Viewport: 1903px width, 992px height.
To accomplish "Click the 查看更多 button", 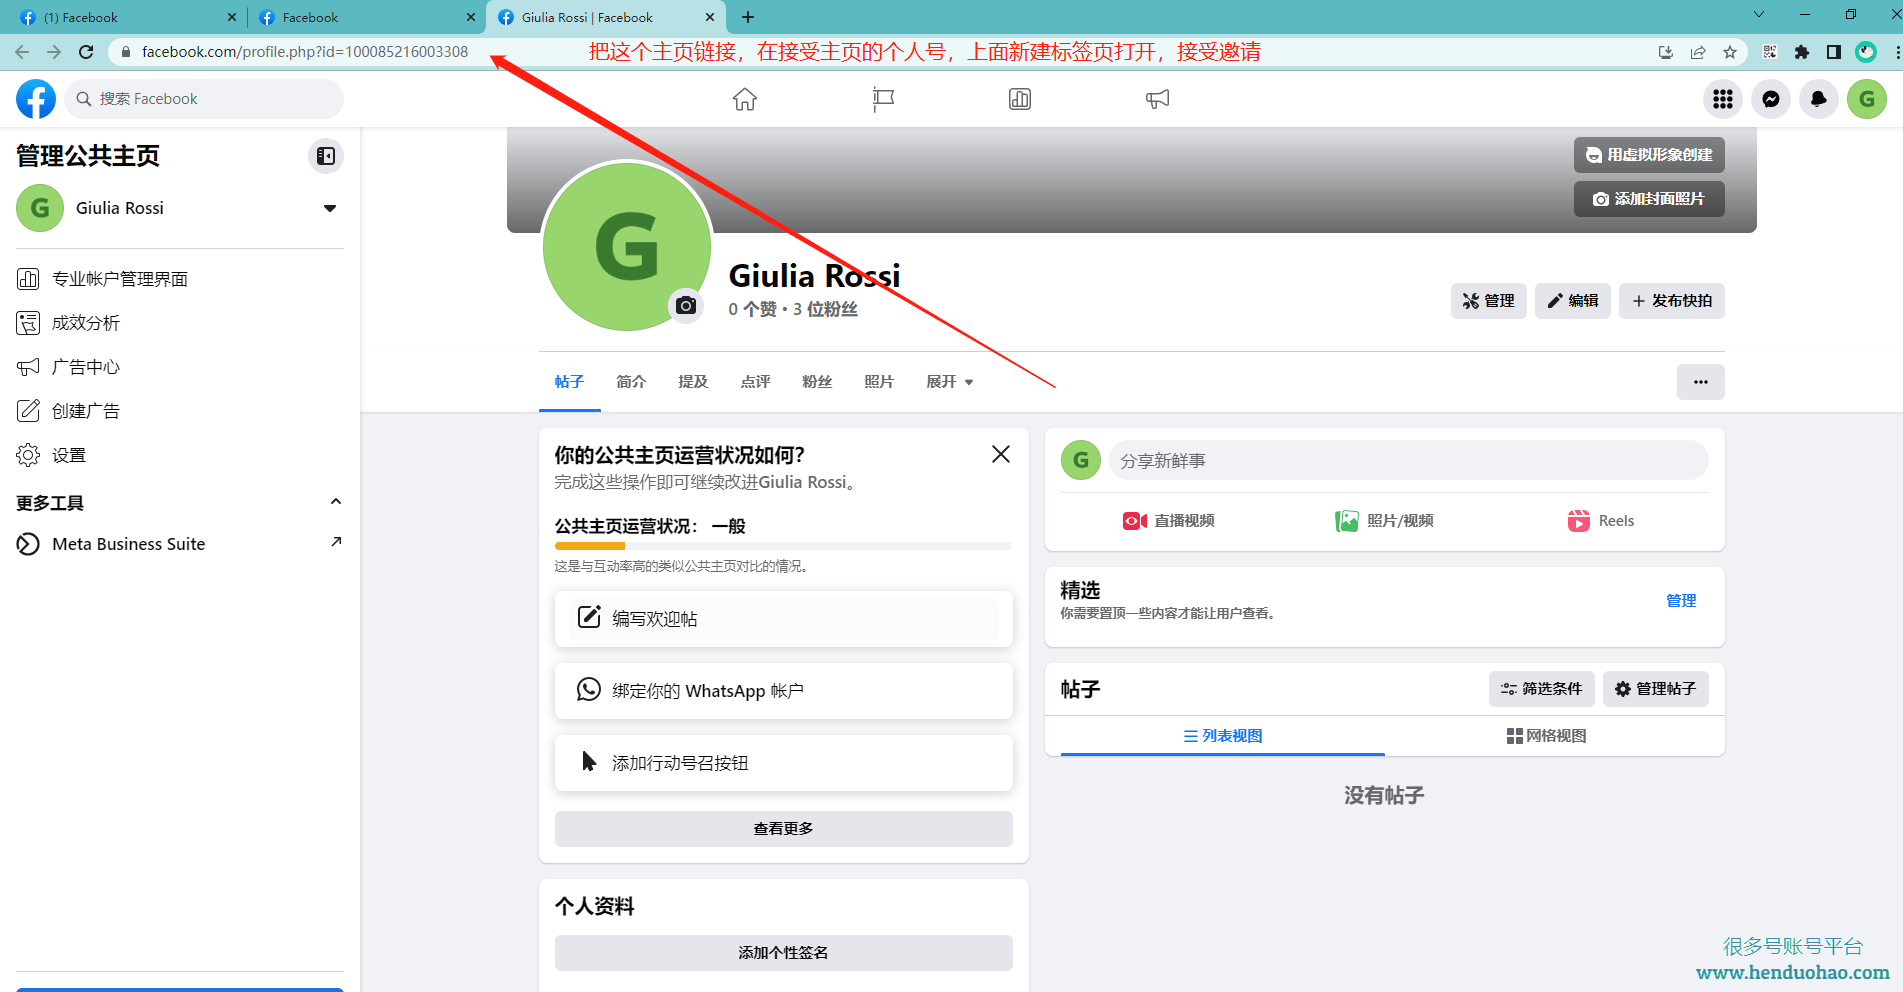I will (784, 829).
